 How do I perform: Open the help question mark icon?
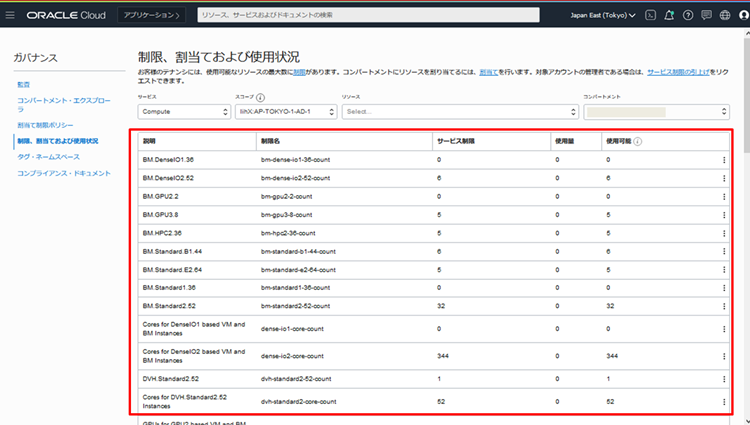[687, 15]
